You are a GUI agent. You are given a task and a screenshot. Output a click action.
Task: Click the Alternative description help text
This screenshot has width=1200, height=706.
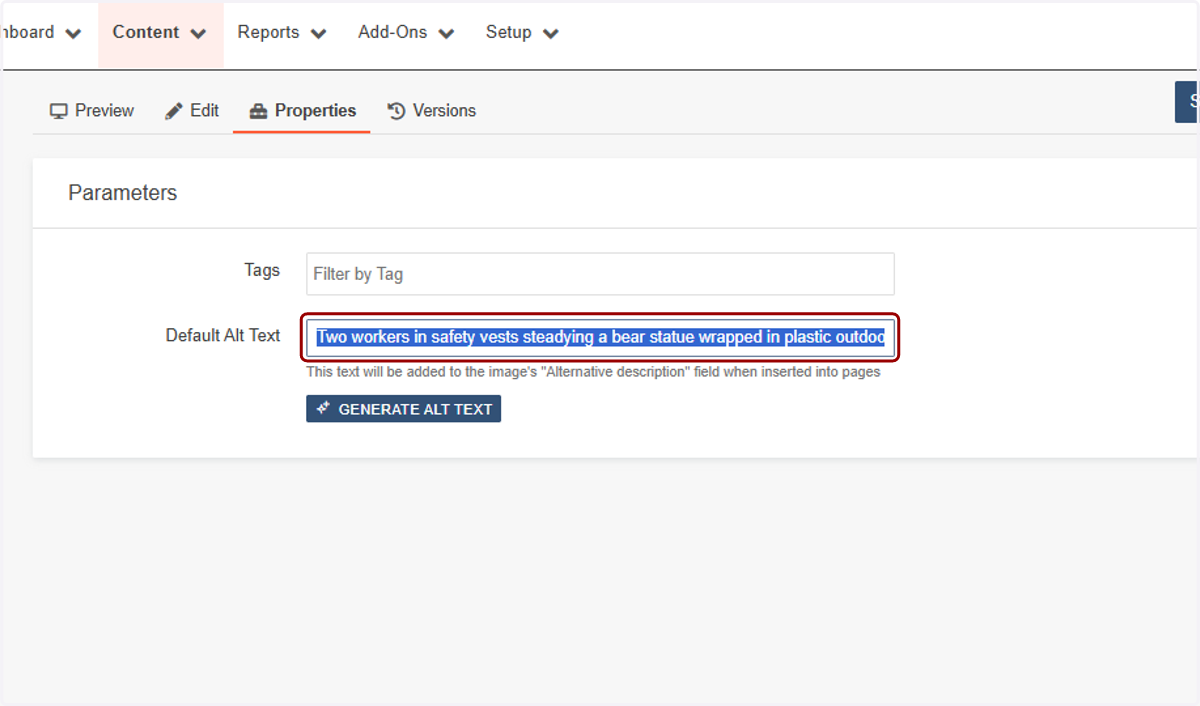pos(593,372)
